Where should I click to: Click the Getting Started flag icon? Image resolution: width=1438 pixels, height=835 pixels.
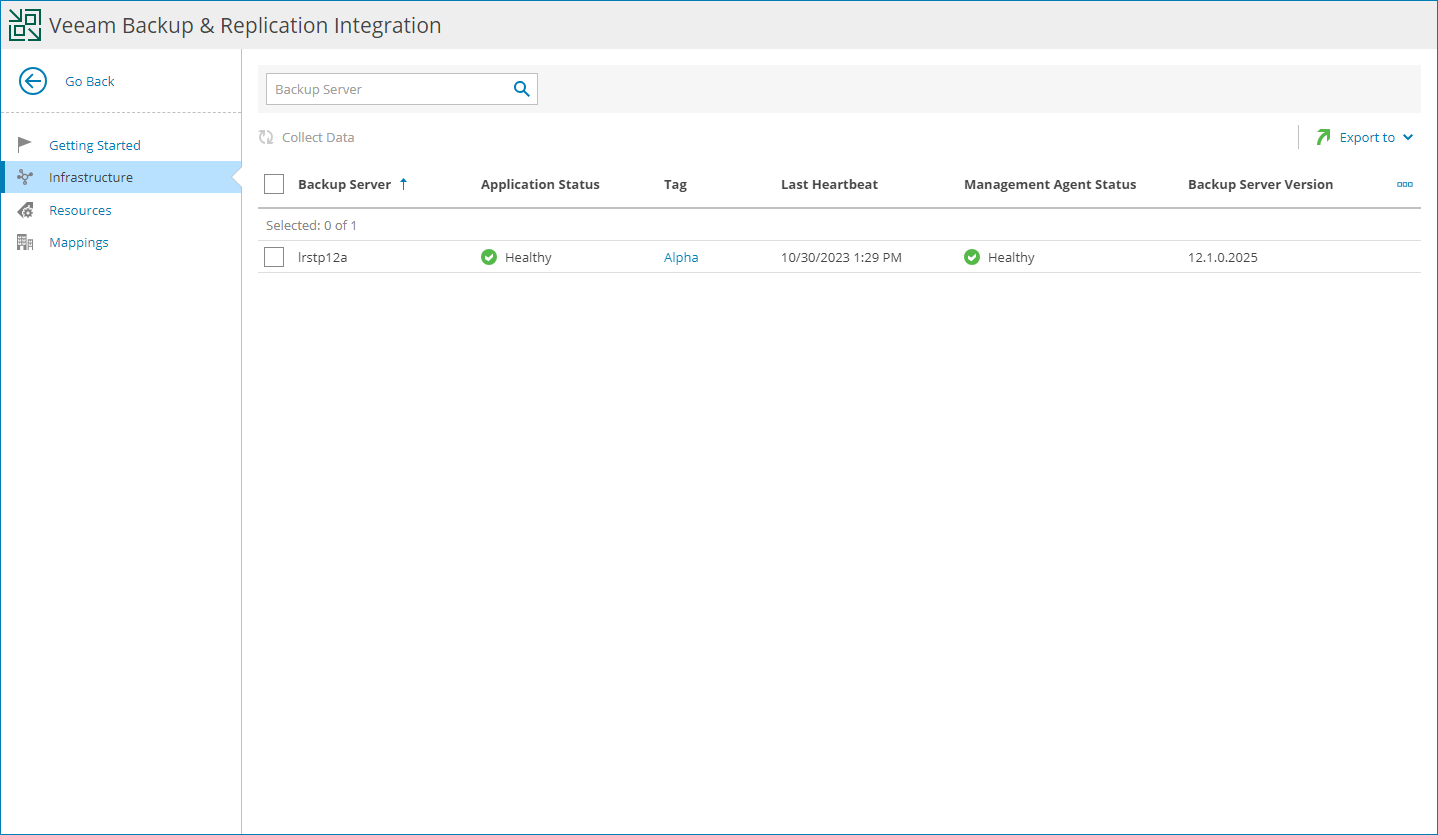25,144
